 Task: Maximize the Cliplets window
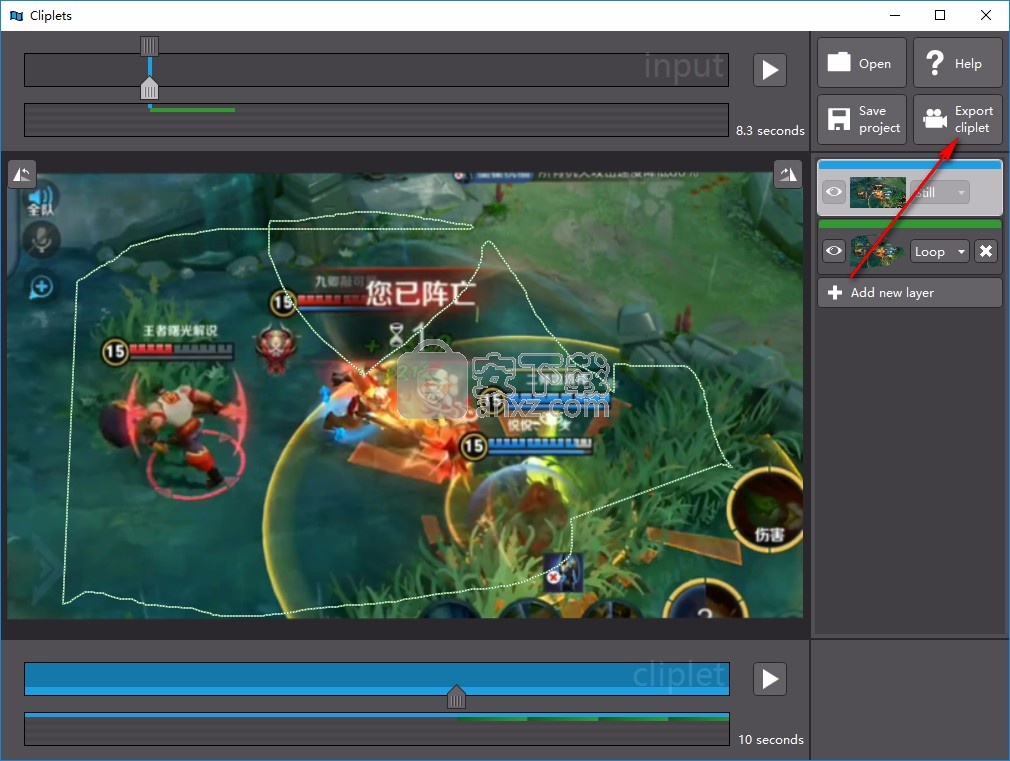tap(940, 15)
